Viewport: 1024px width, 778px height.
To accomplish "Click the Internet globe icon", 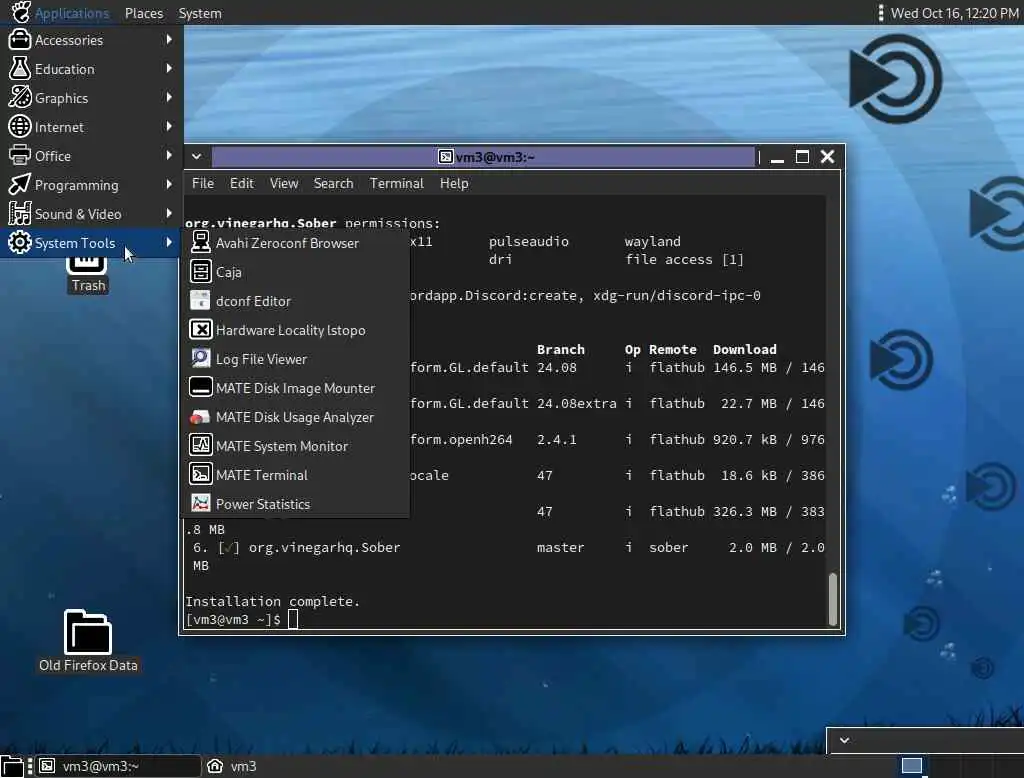I will tap(20, 127).
